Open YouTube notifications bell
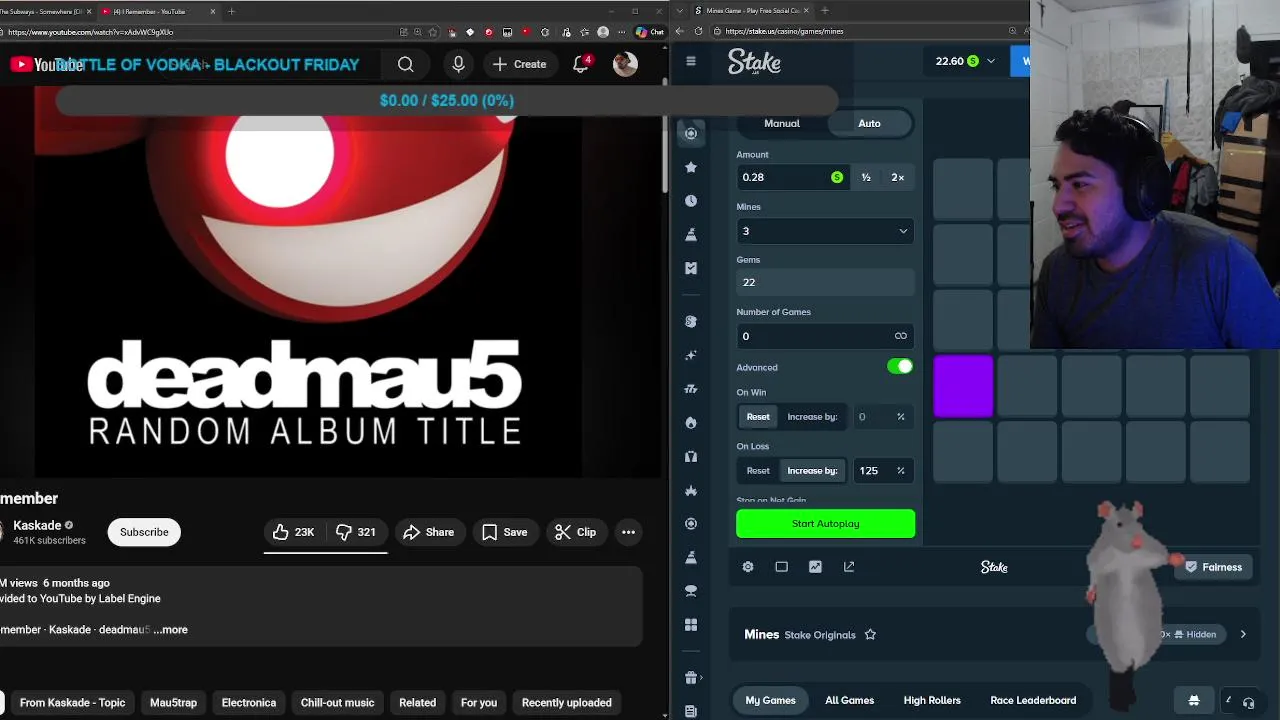Screen dimensions: 1280x720 [x=581, y=64]
